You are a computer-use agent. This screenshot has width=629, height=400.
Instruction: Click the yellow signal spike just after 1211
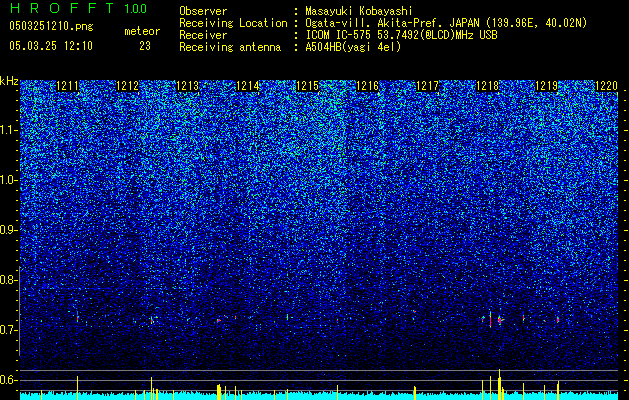pos(77,388)
